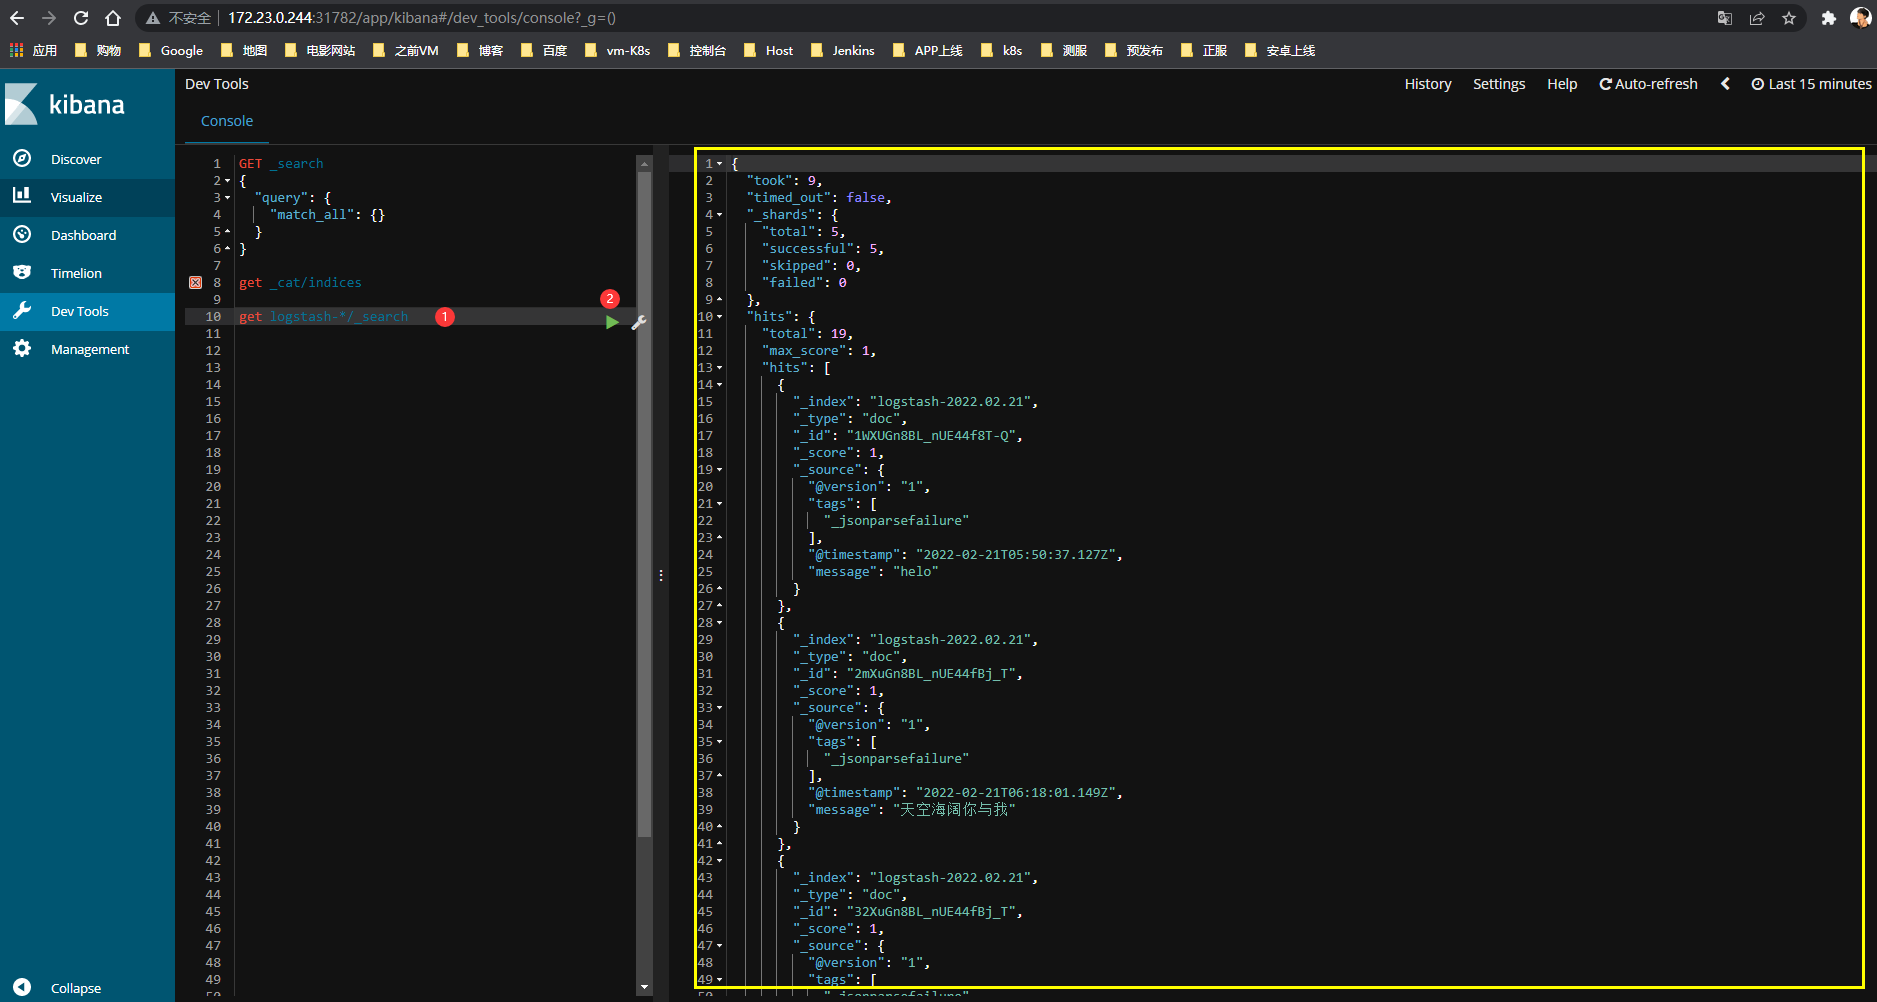Collapse the first hit fold on line 14

[x=719, y=385]
